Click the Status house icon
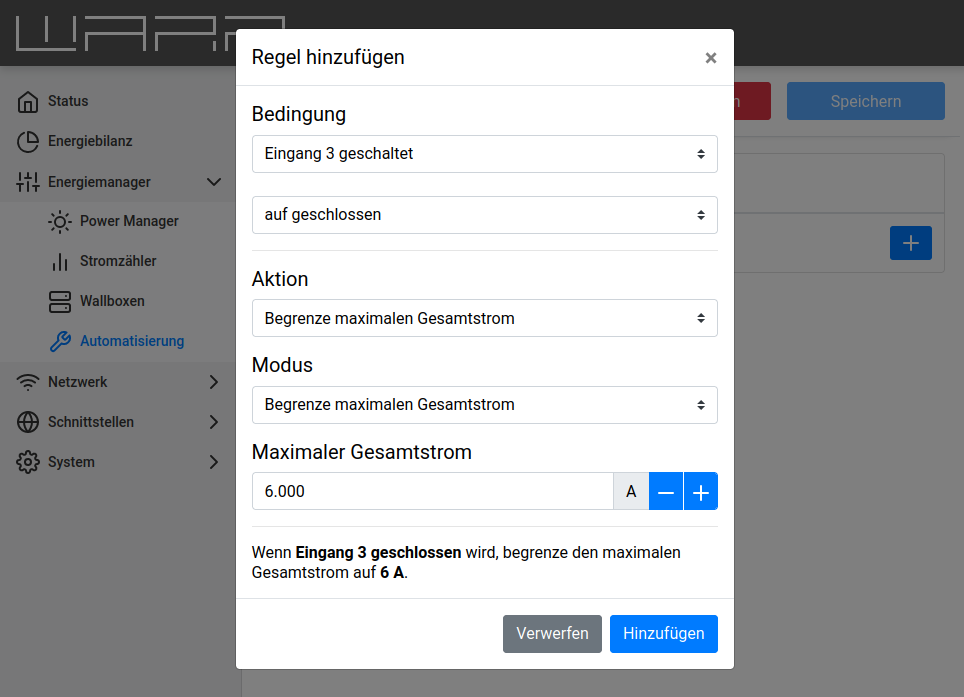 pyautogui.click(x=28, y=102)
